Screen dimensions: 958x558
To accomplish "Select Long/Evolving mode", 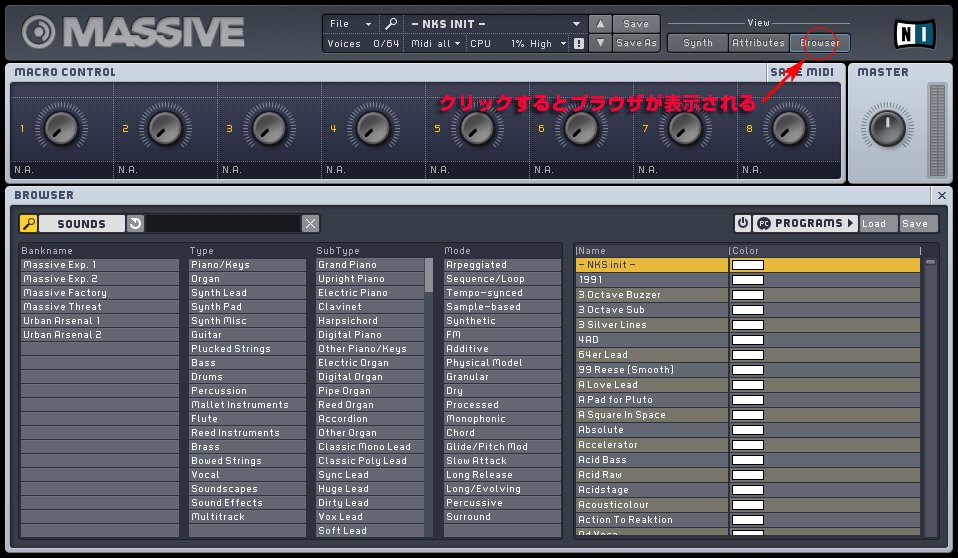I will (502, 489).
